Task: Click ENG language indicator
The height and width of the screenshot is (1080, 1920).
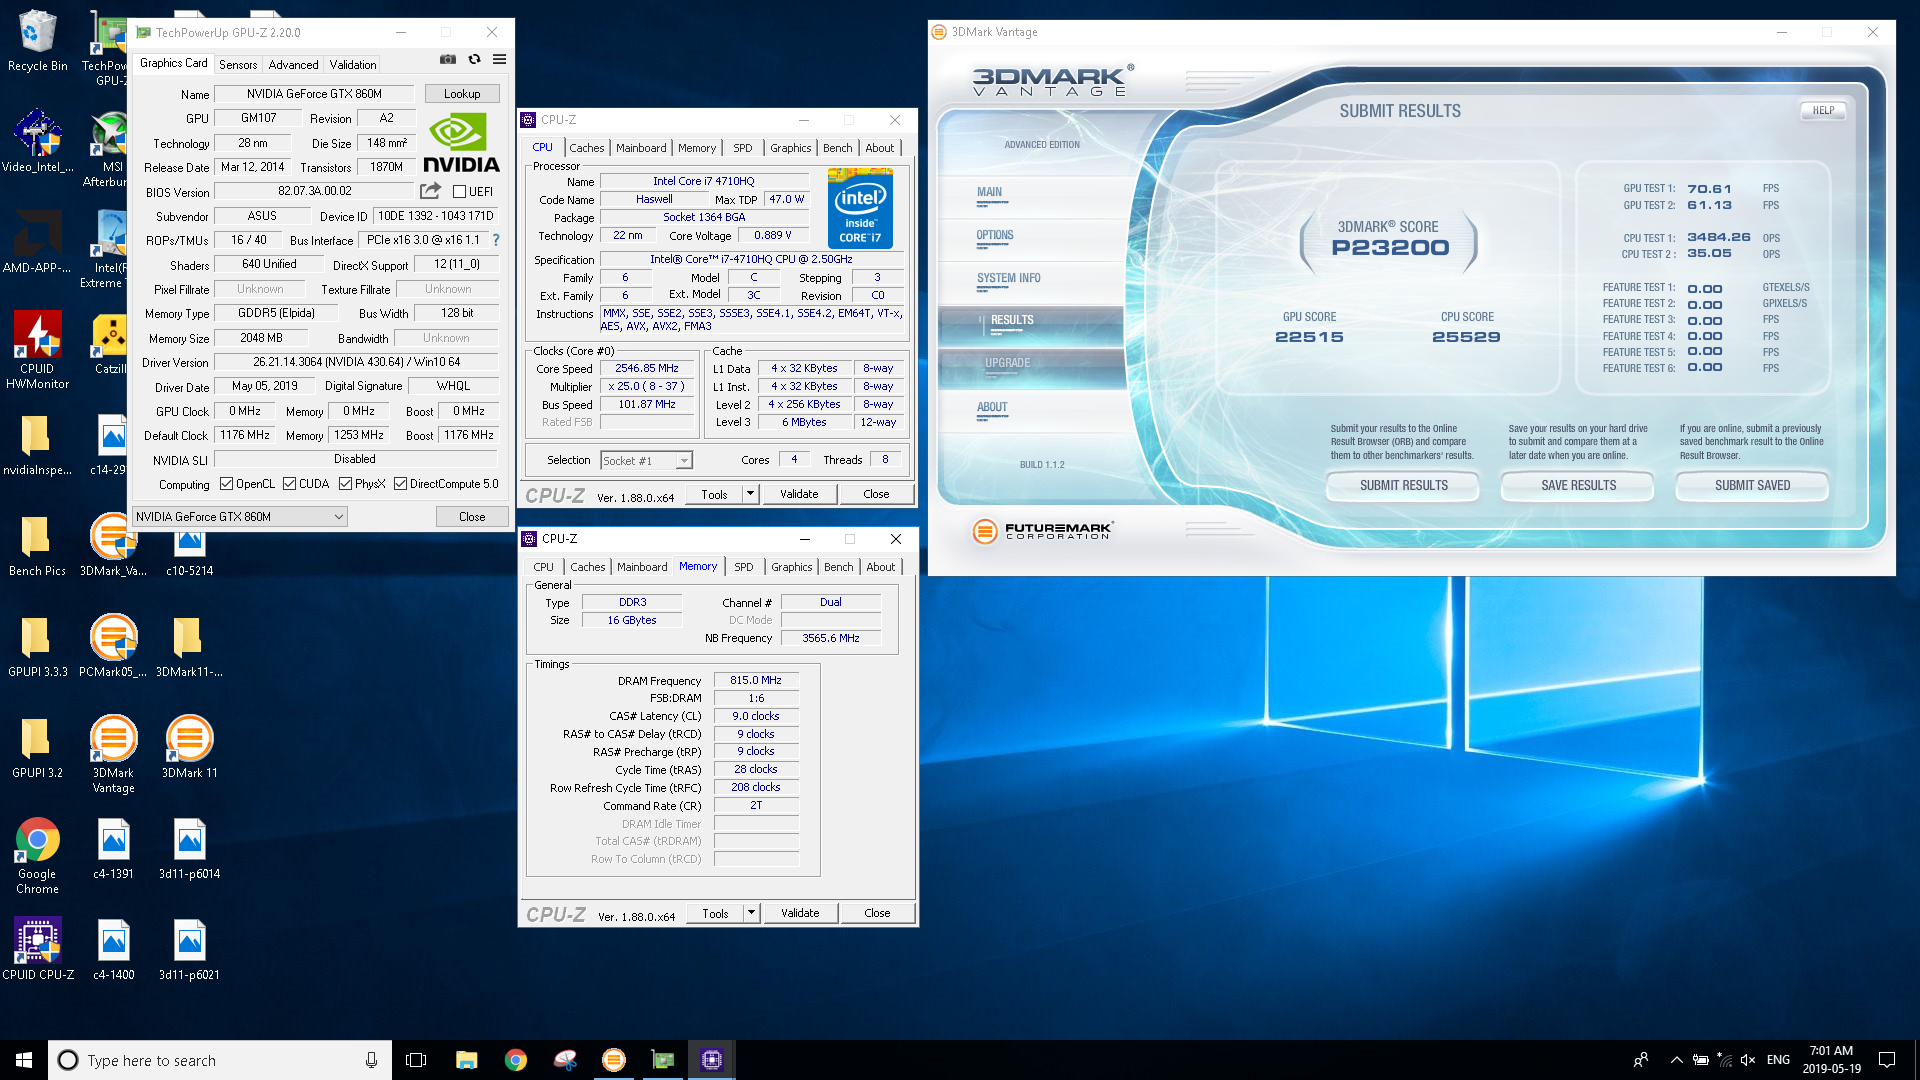Action: click(1778, 1060)
